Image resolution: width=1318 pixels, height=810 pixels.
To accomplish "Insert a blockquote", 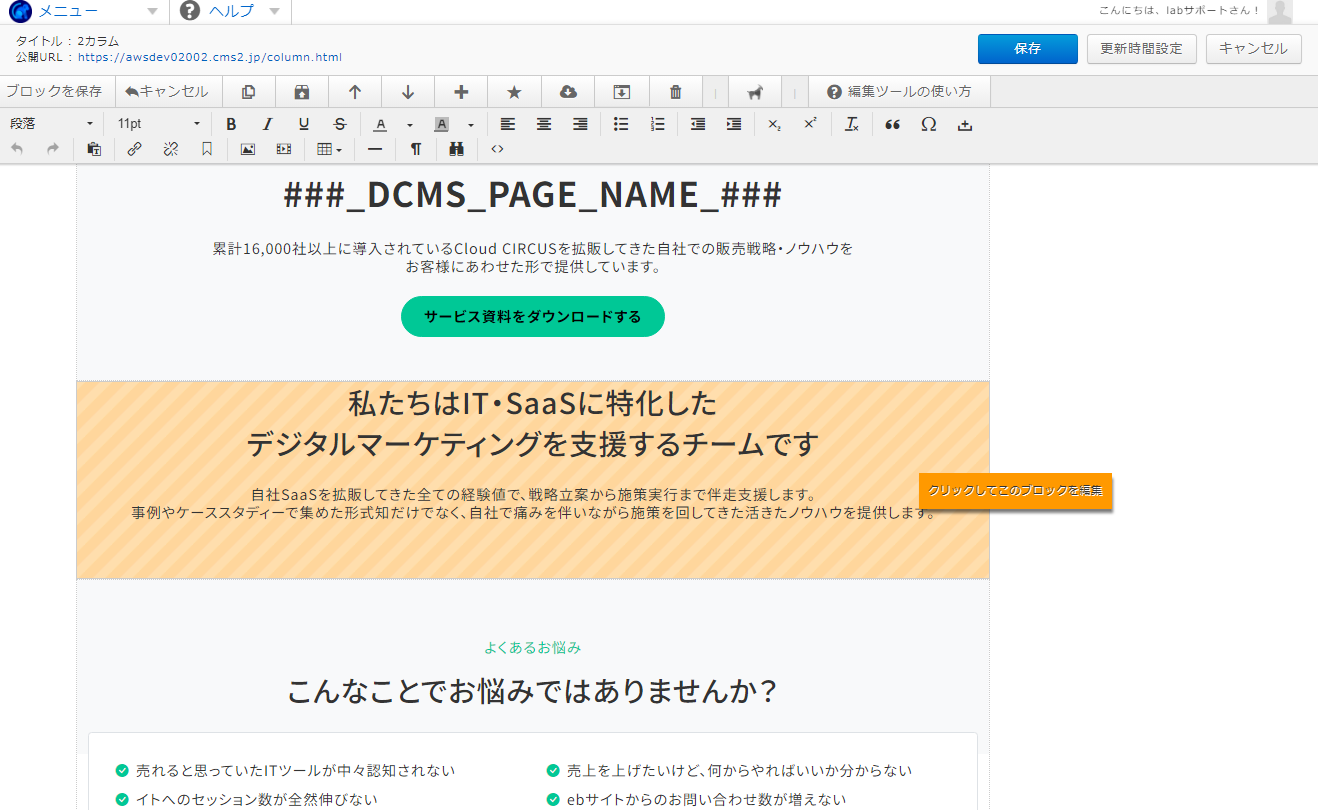I will [x=893, y=124].
